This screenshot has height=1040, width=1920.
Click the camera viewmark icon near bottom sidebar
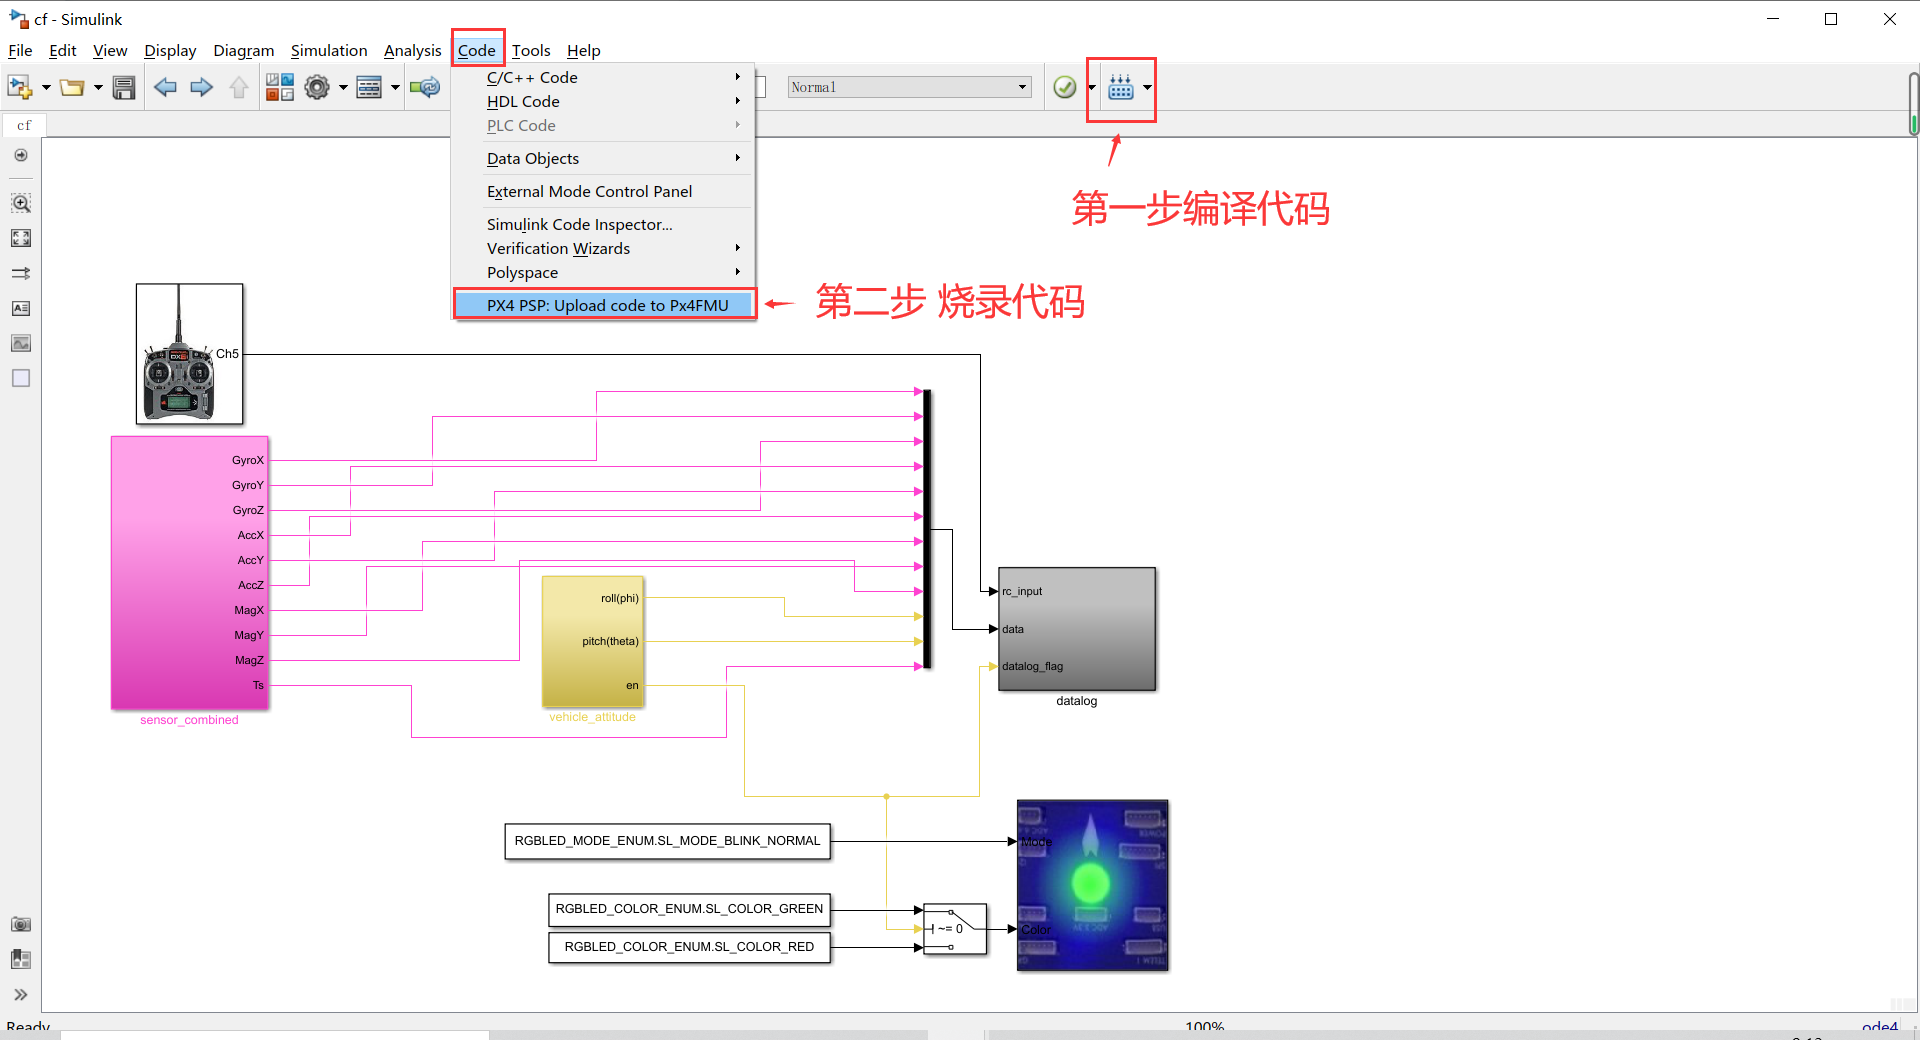[x=20, y=924]
